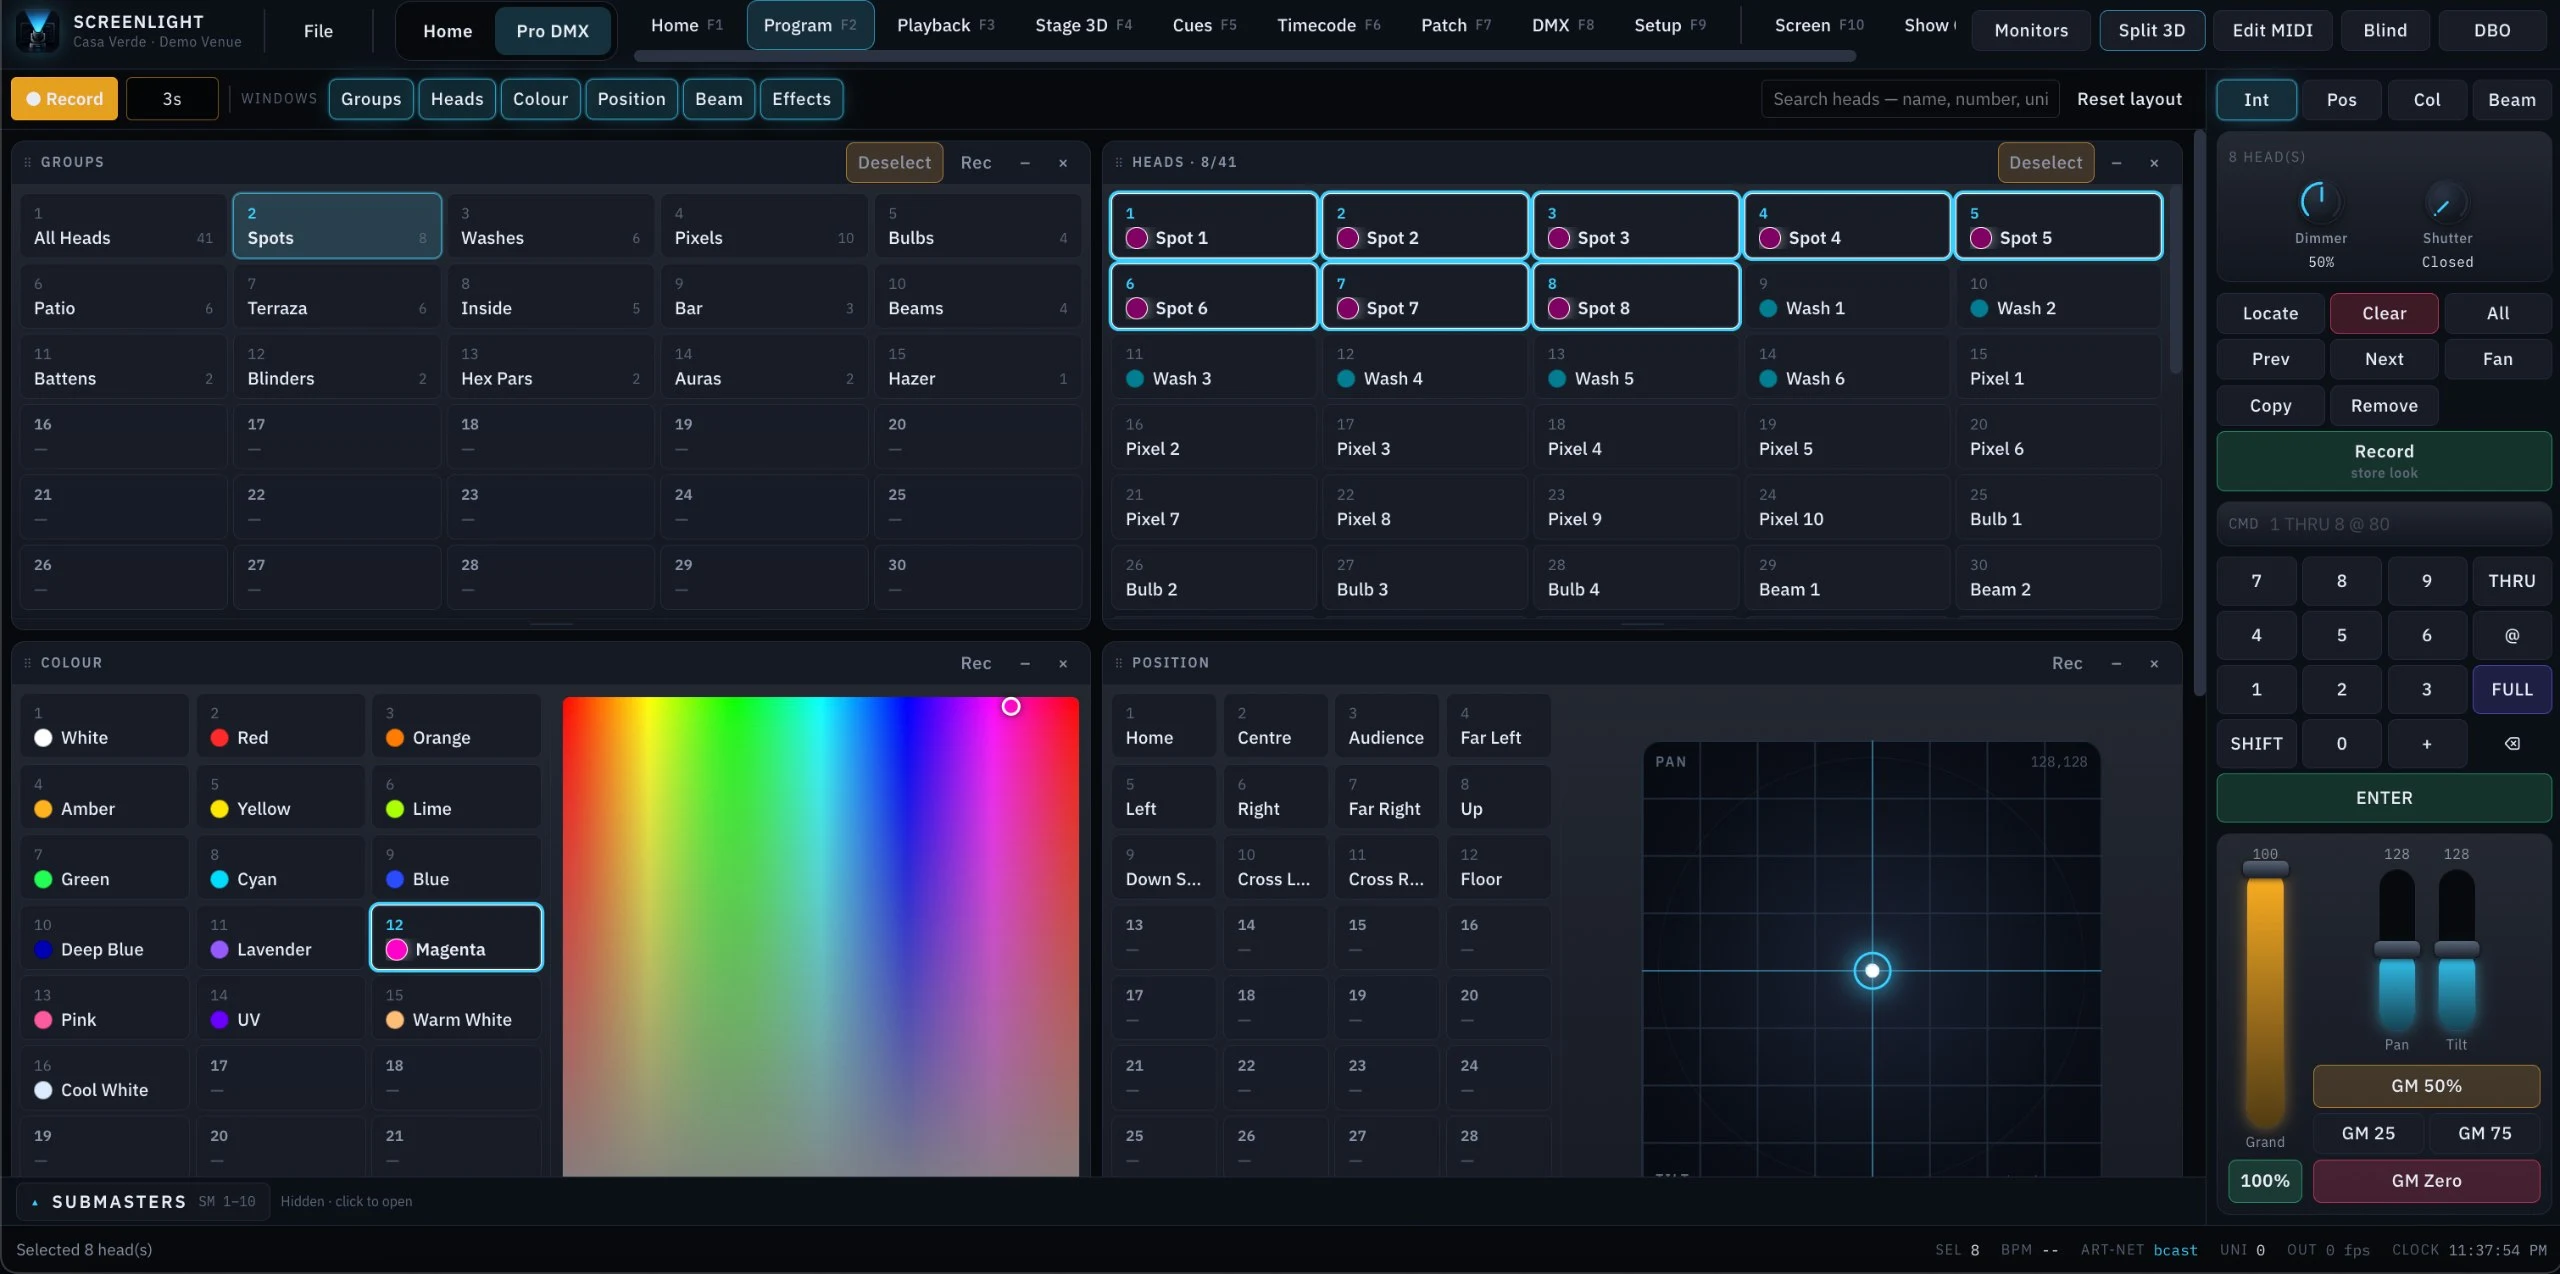
Task: Open the File menu
Action: coord(318,30)
